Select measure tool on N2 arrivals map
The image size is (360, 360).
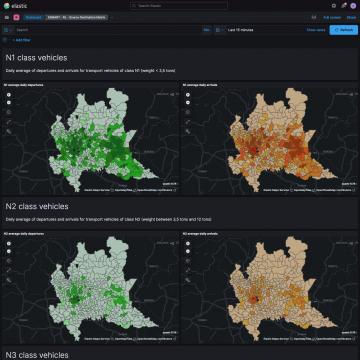(x=188, y=270)
